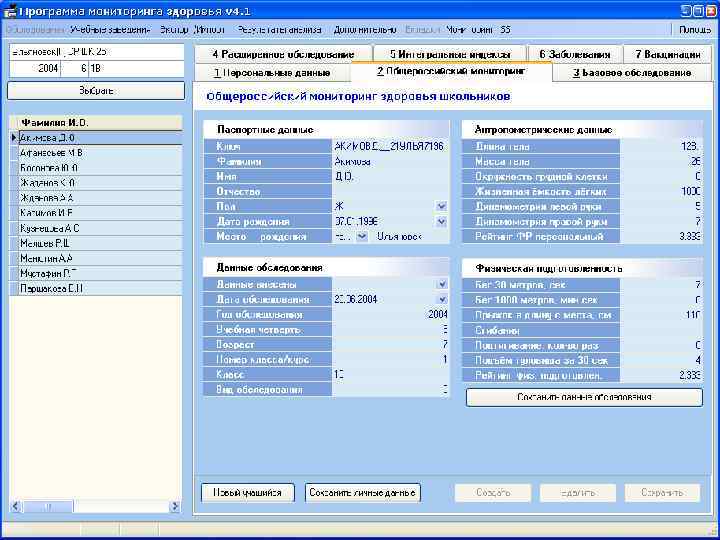Click the application icon in the title bar
This screenshot has height=540, width=720.
9,11
